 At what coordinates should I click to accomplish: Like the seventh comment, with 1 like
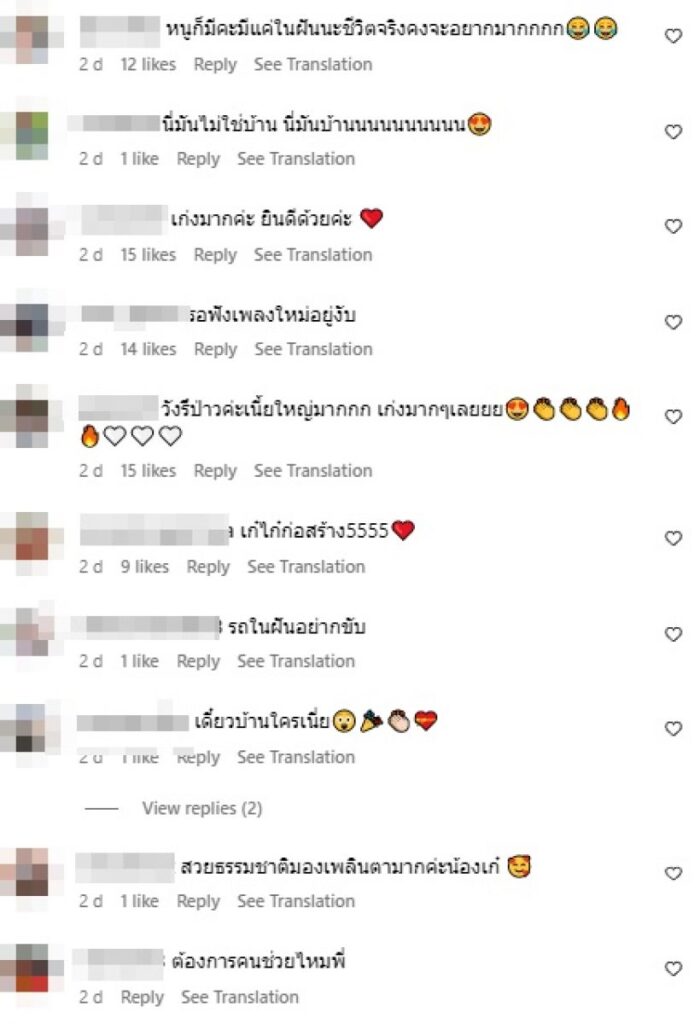coord(673,635)
